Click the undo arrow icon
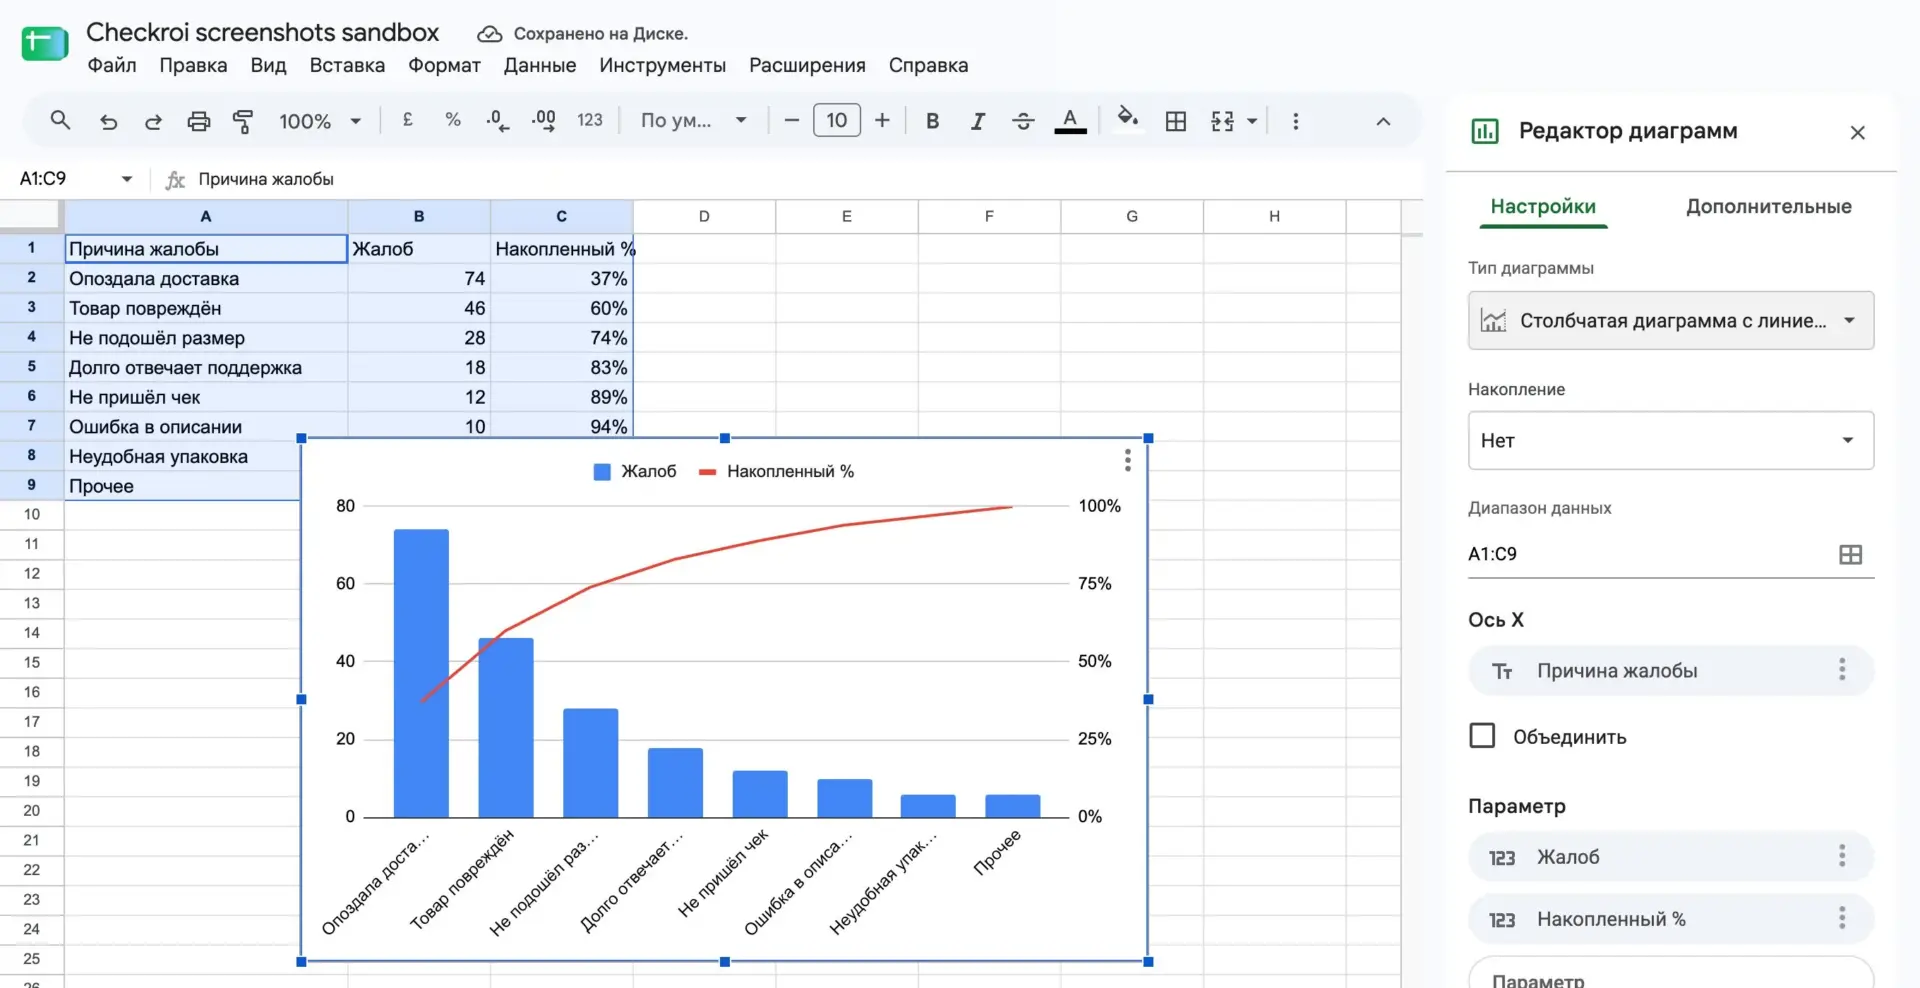This screenshot has width=1920, height=988. click(x=108, y=121)
